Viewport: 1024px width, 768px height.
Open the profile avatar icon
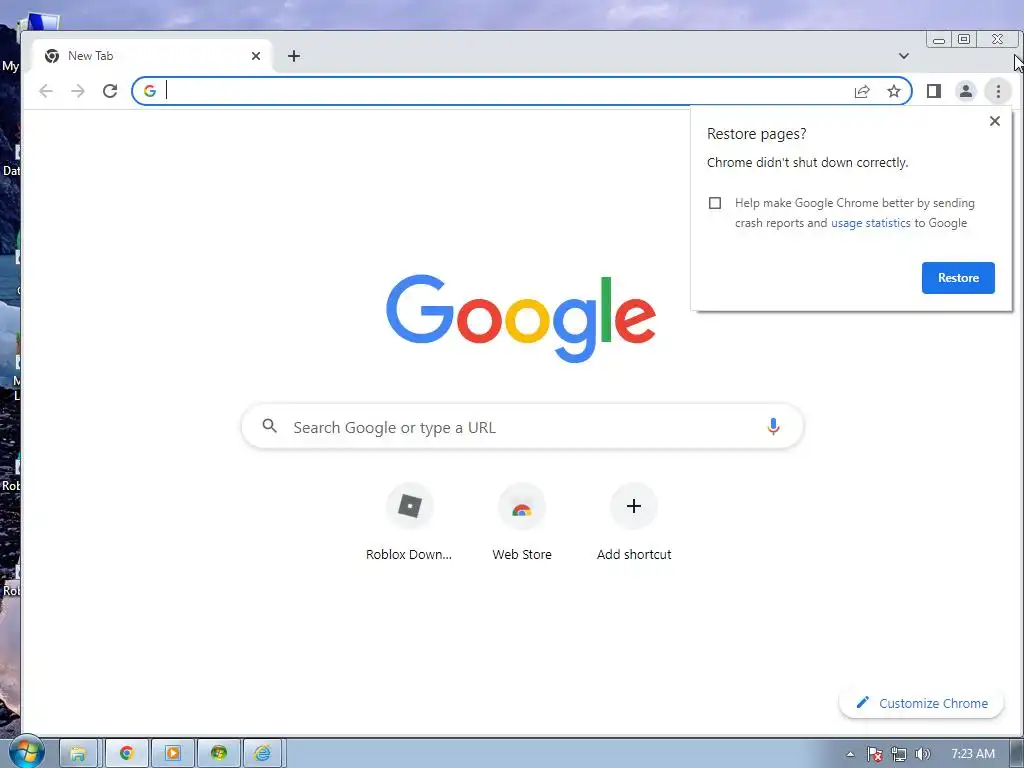pos(965,91)
